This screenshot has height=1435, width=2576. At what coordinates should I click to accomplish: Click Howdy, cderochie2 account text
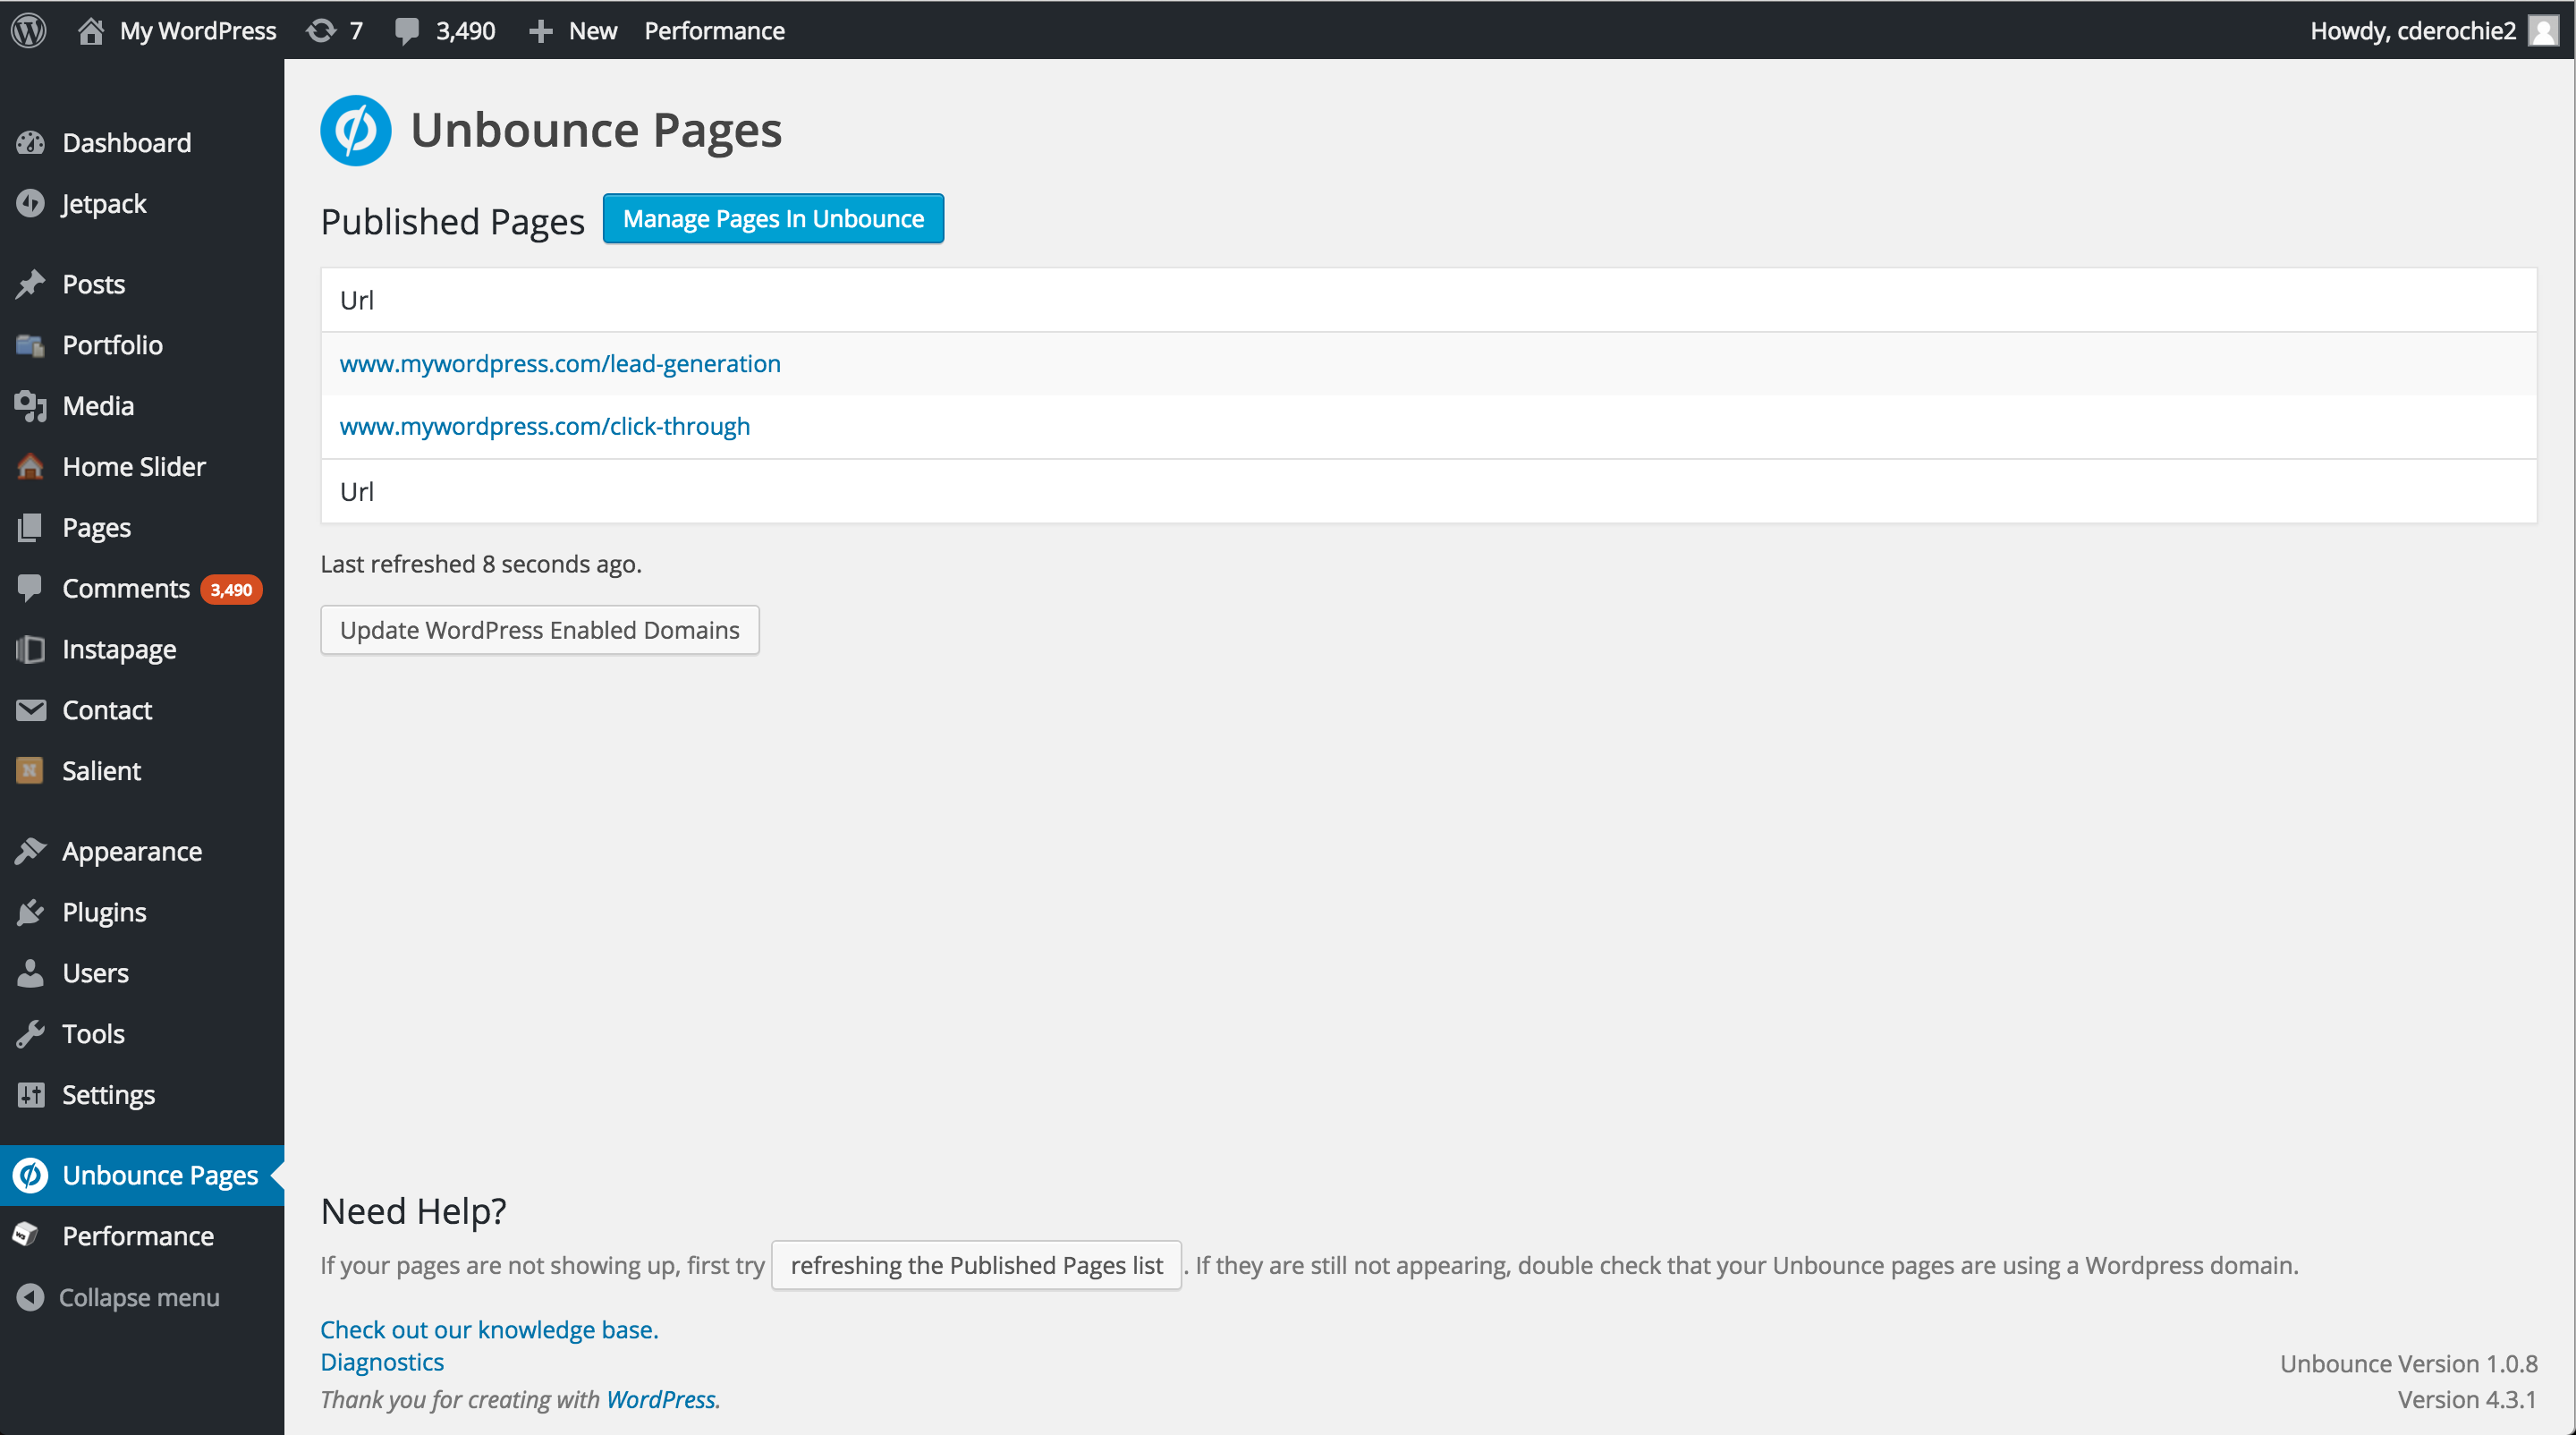click(x=2412, y=31)
